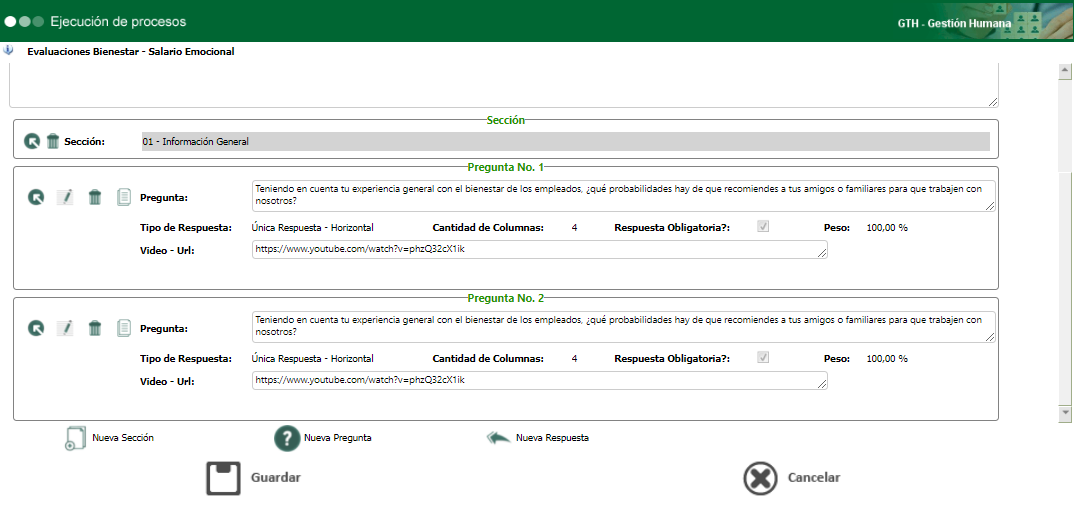Click the Pregunta text area in Pregunta No. 2

click(624, 327)
